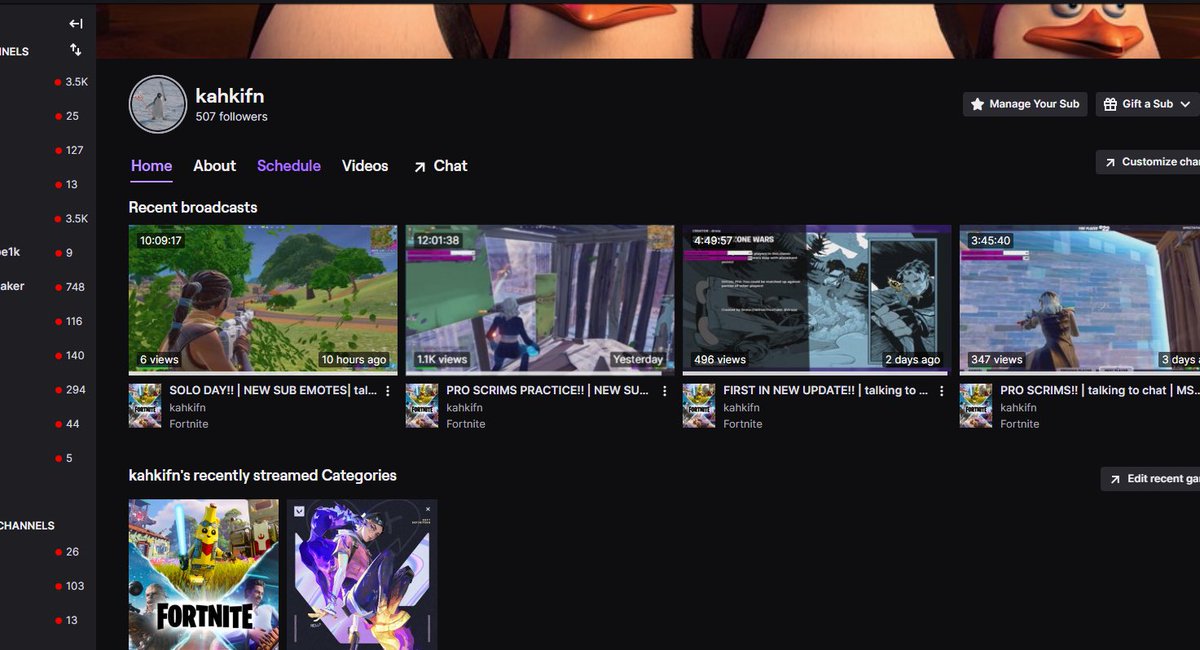Play the 3:45:40 broadcast thumbnail

point(1080,300)
